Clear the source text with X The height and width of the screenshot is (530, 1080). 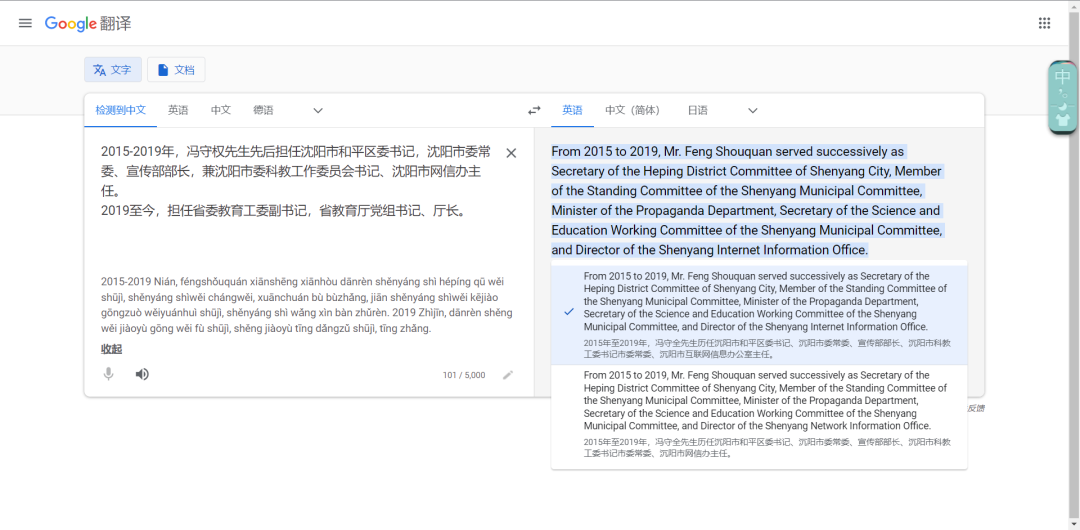click(x=511, y=153)
